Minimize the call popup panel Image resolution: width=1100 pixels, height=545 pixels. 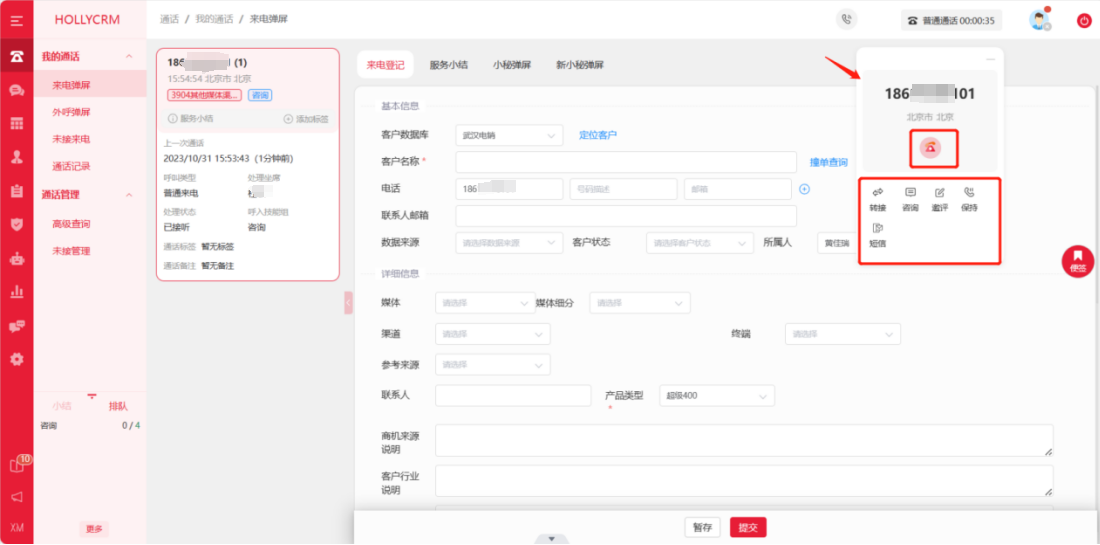[x=990, y=59]
